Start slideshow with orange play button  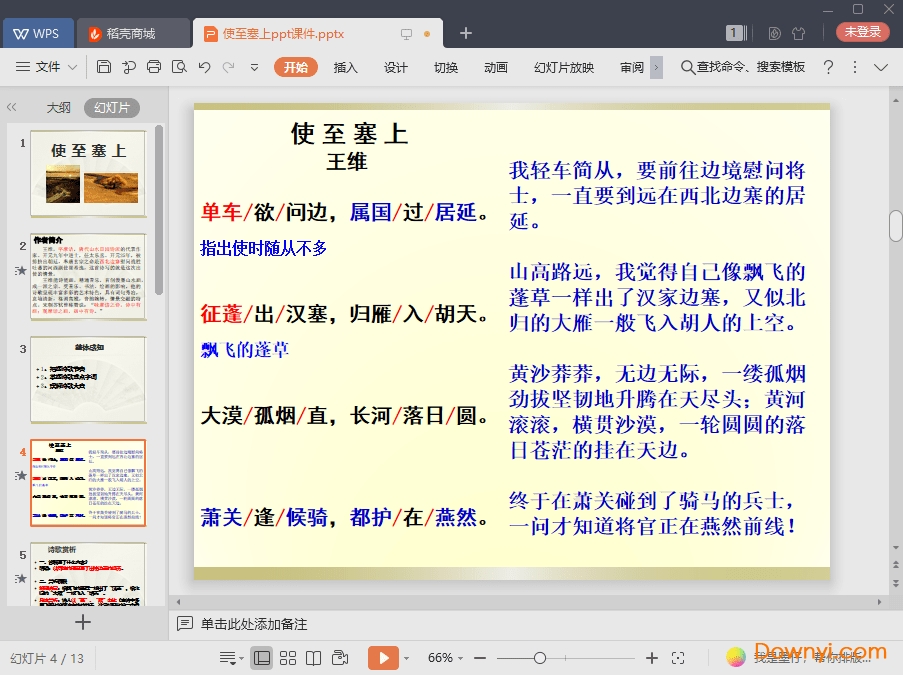point(382,658)
